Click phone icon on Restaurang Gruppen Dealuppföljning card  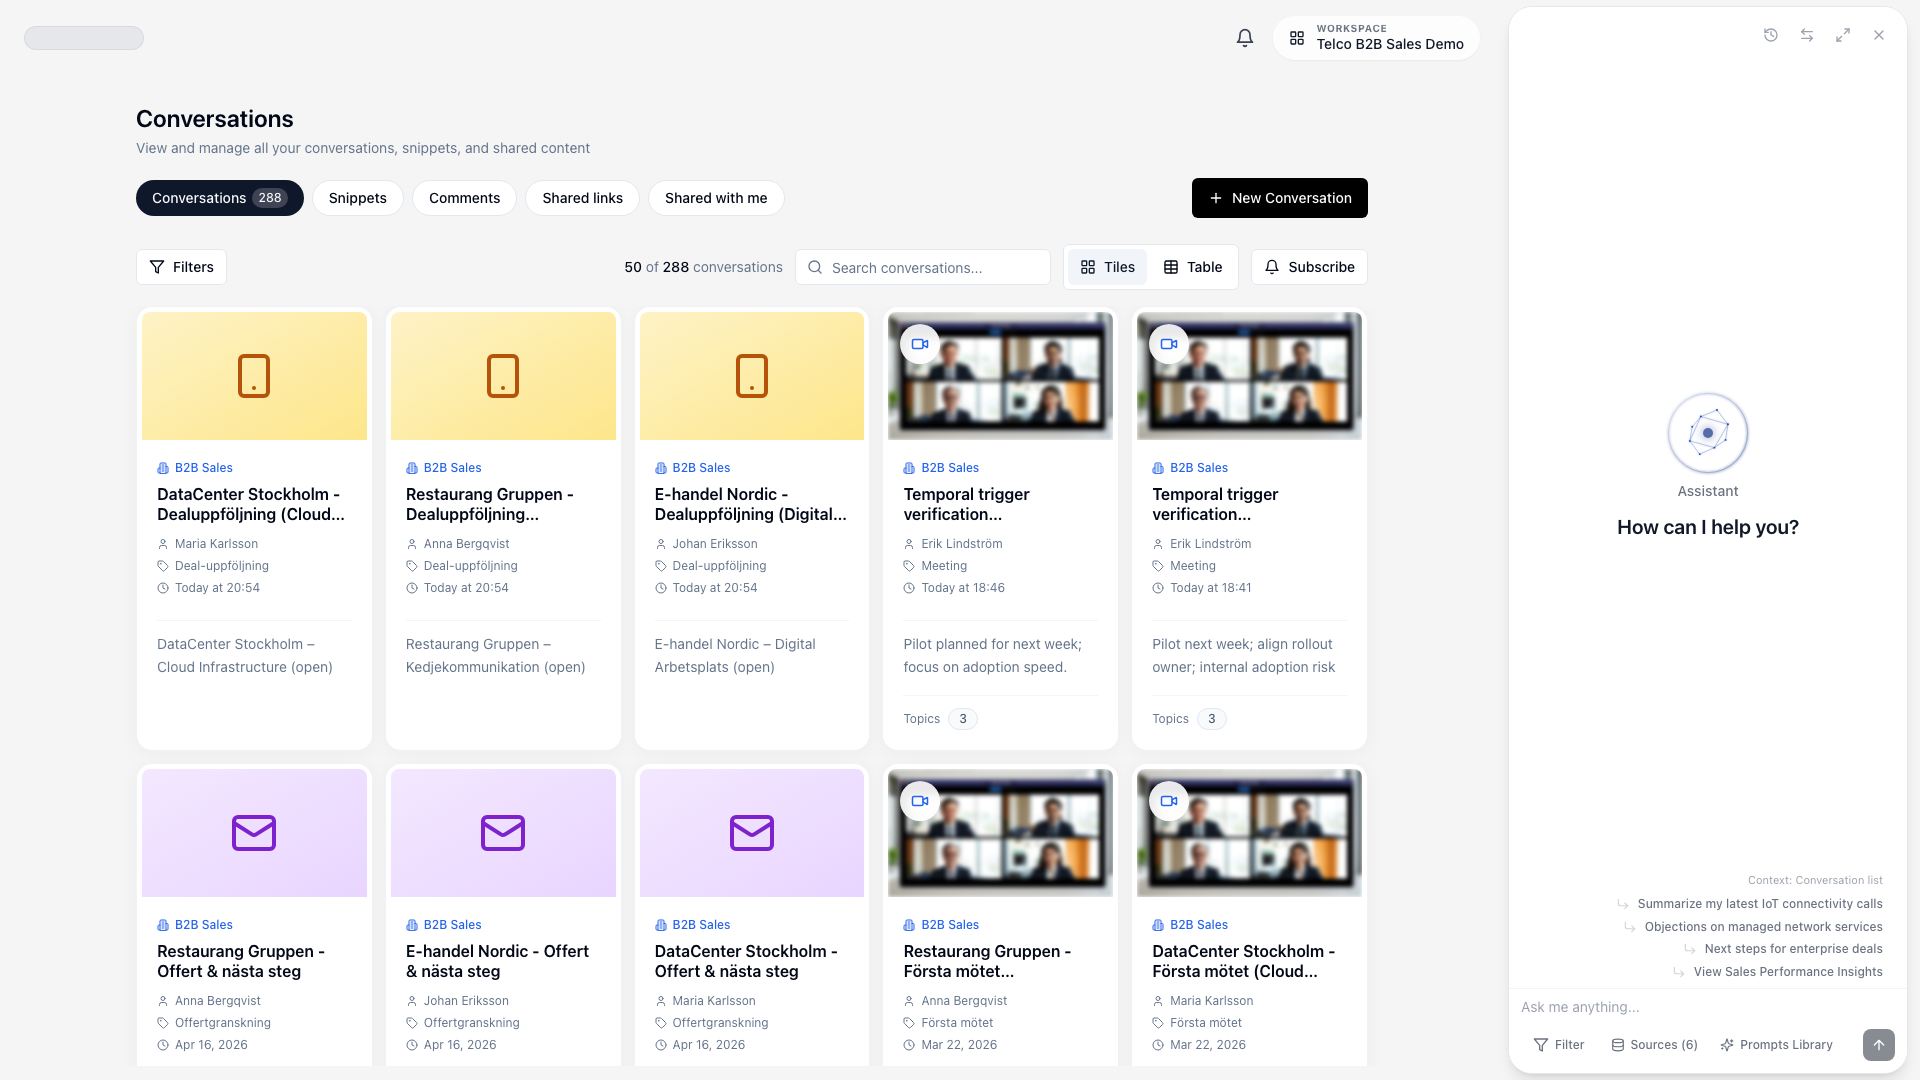click(503, 376)
